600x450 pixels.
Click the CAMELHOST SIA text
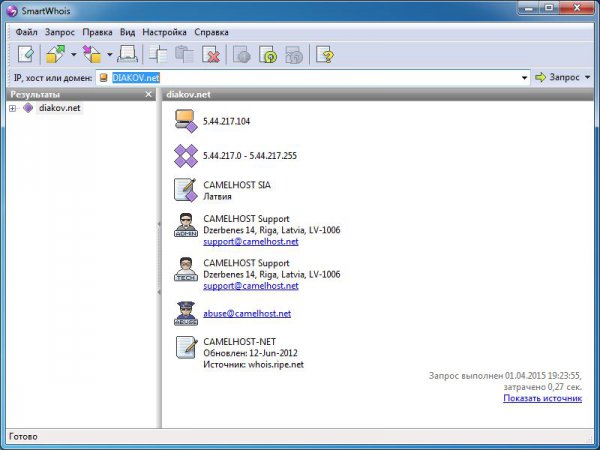pyautogui.click(x=237, y=185)
